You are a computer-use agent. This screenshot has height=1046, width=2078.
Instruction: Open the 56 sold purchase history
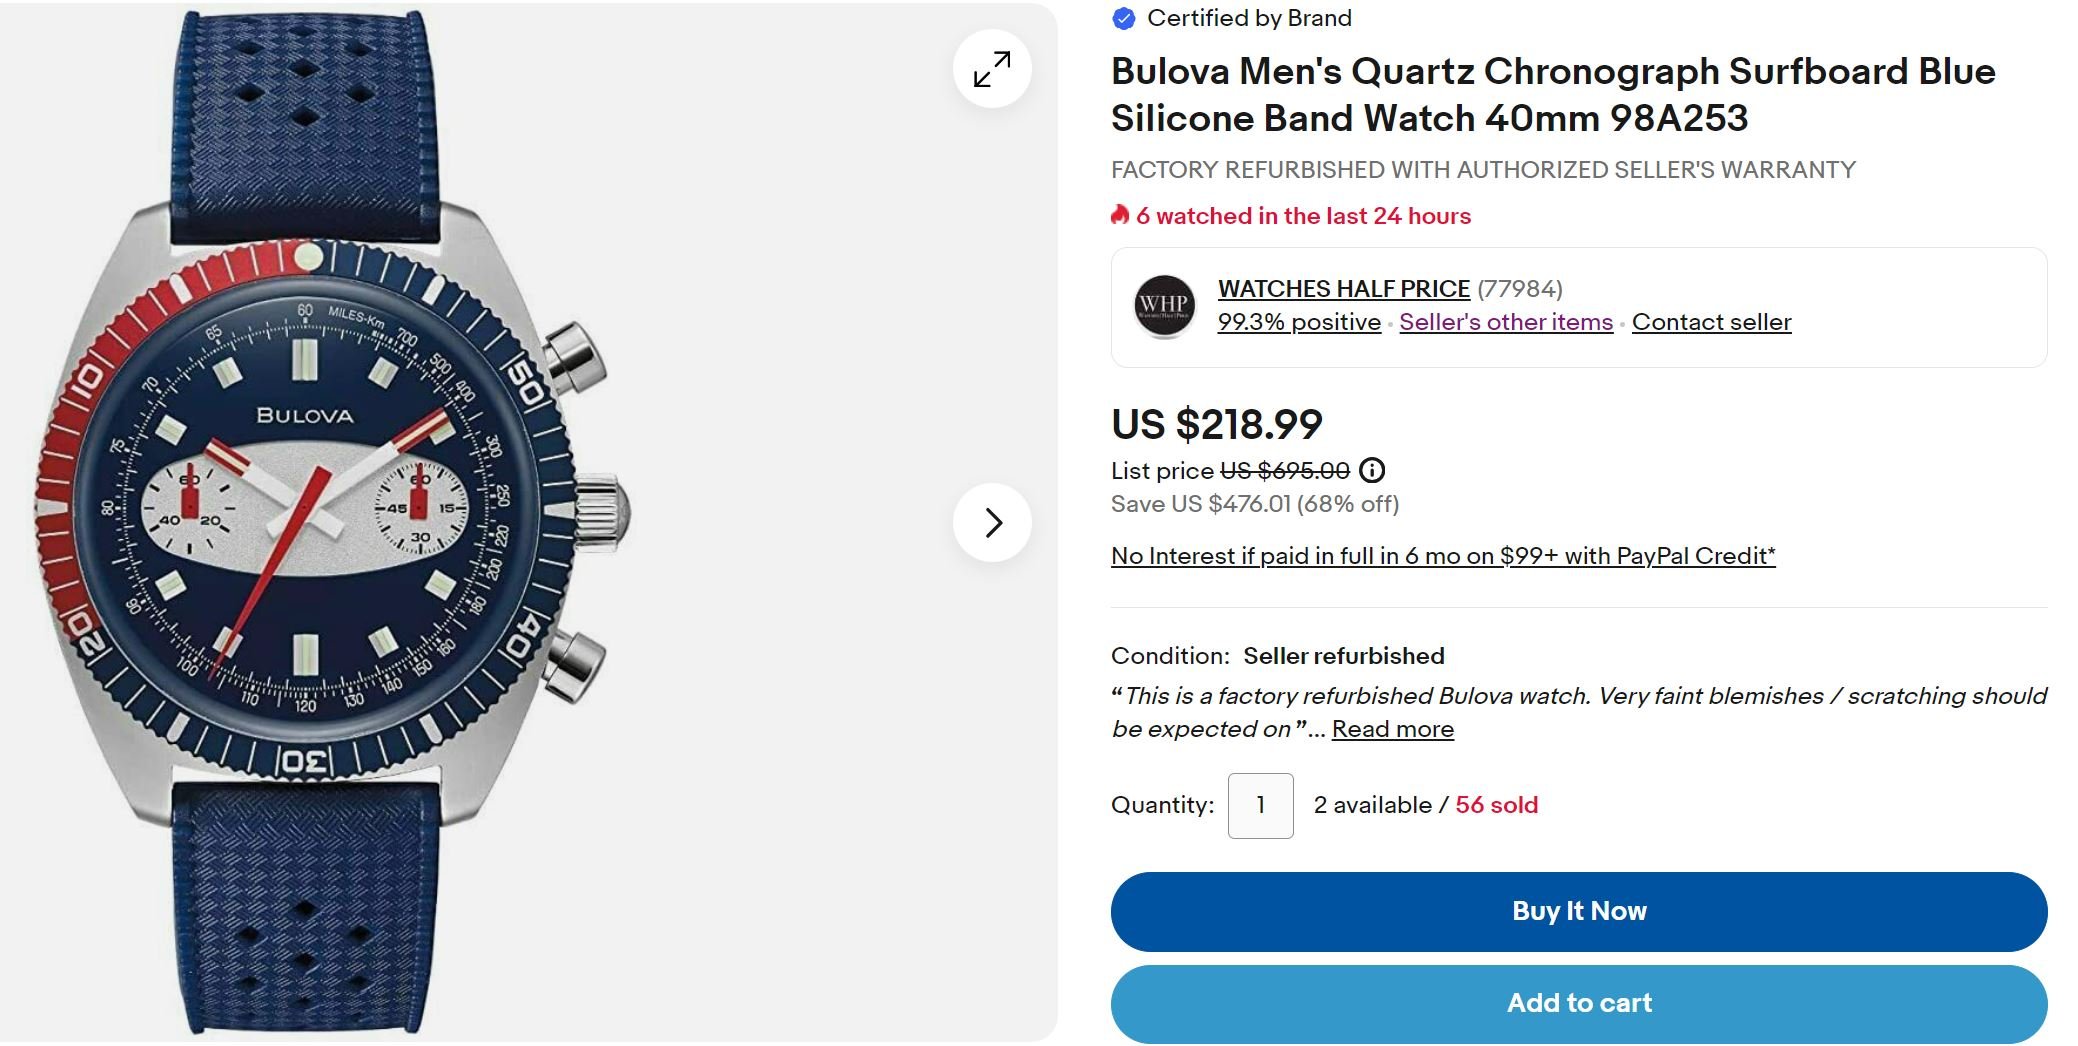pos(1496,805)
